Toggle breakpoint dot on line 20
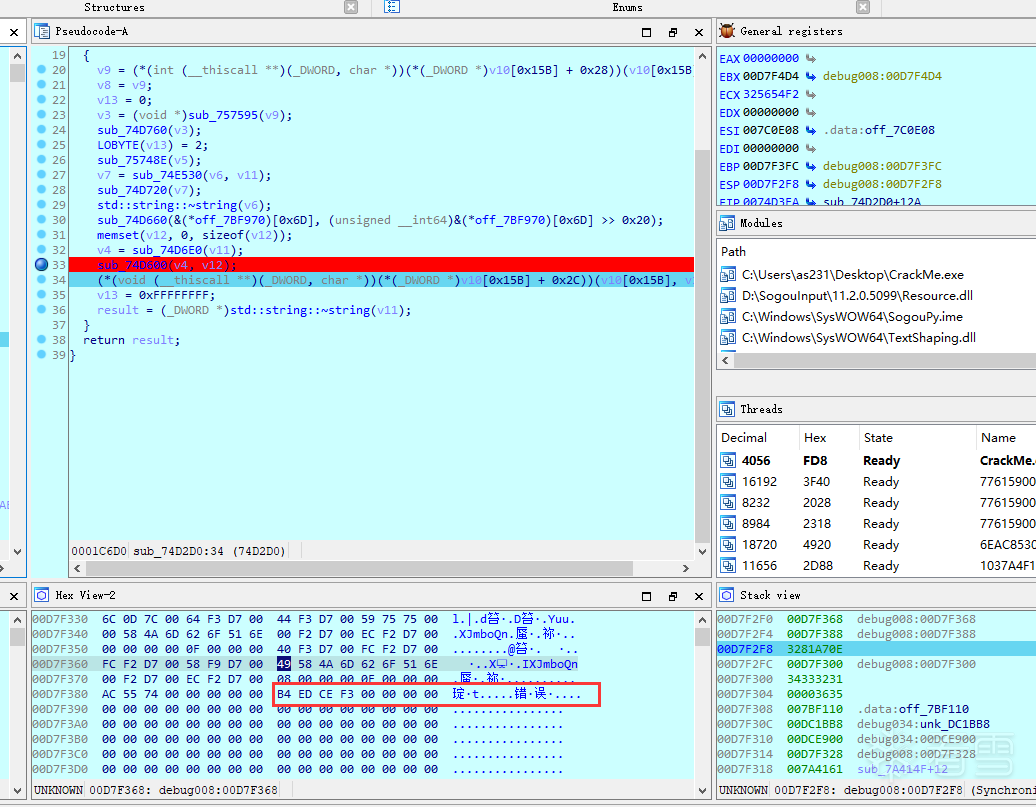 pyautogui.click(x=42, y=69)
